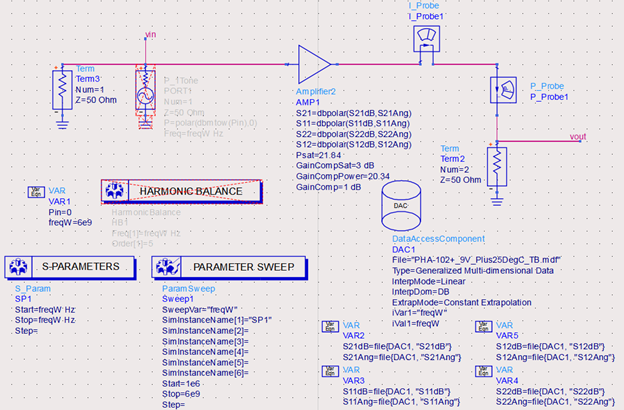Click the S21=dbpolar(S21dB,S21Ang) parameter

(x=353, y=113)
